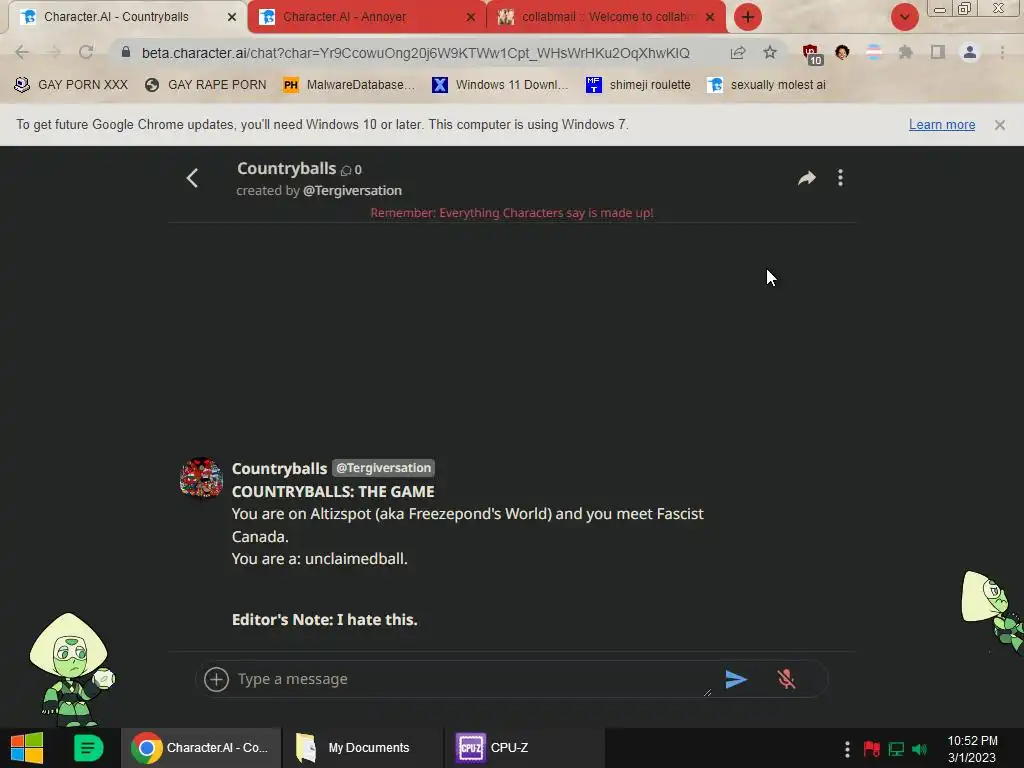Open the shimeji roulette bookmark
Viewport: 1024px width, 768px height.
click(x=638, y=85)
